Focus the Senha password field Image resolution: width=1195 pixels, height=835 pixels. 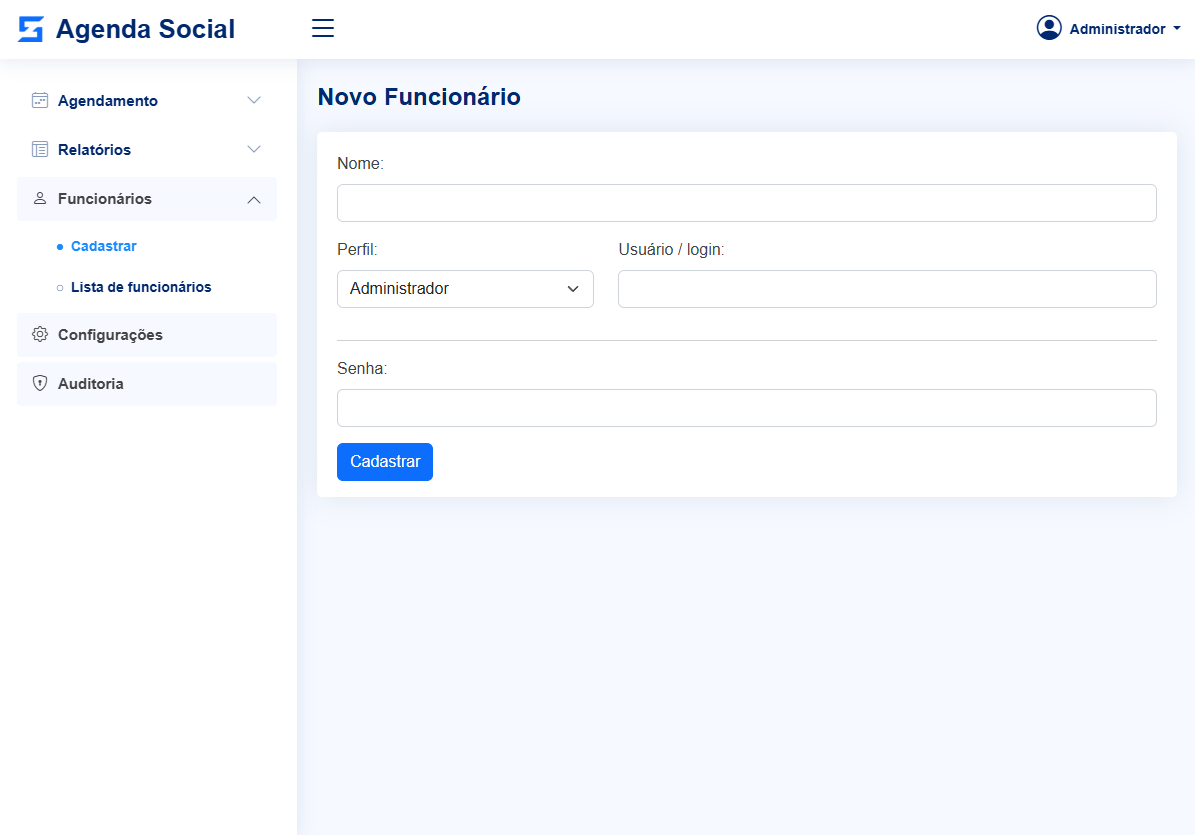pyautogui.click(x=746, y=408)
